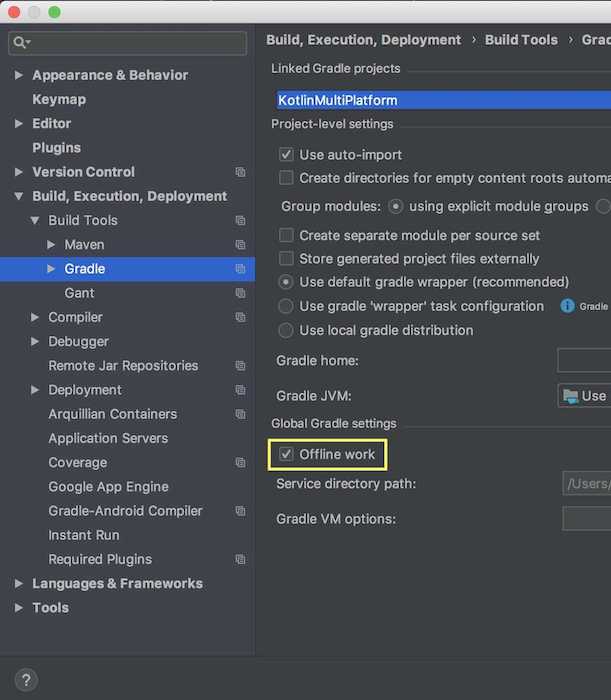Click the Gradle VM options field
This screenshot has width=611, height=700.
click(587, 519)
